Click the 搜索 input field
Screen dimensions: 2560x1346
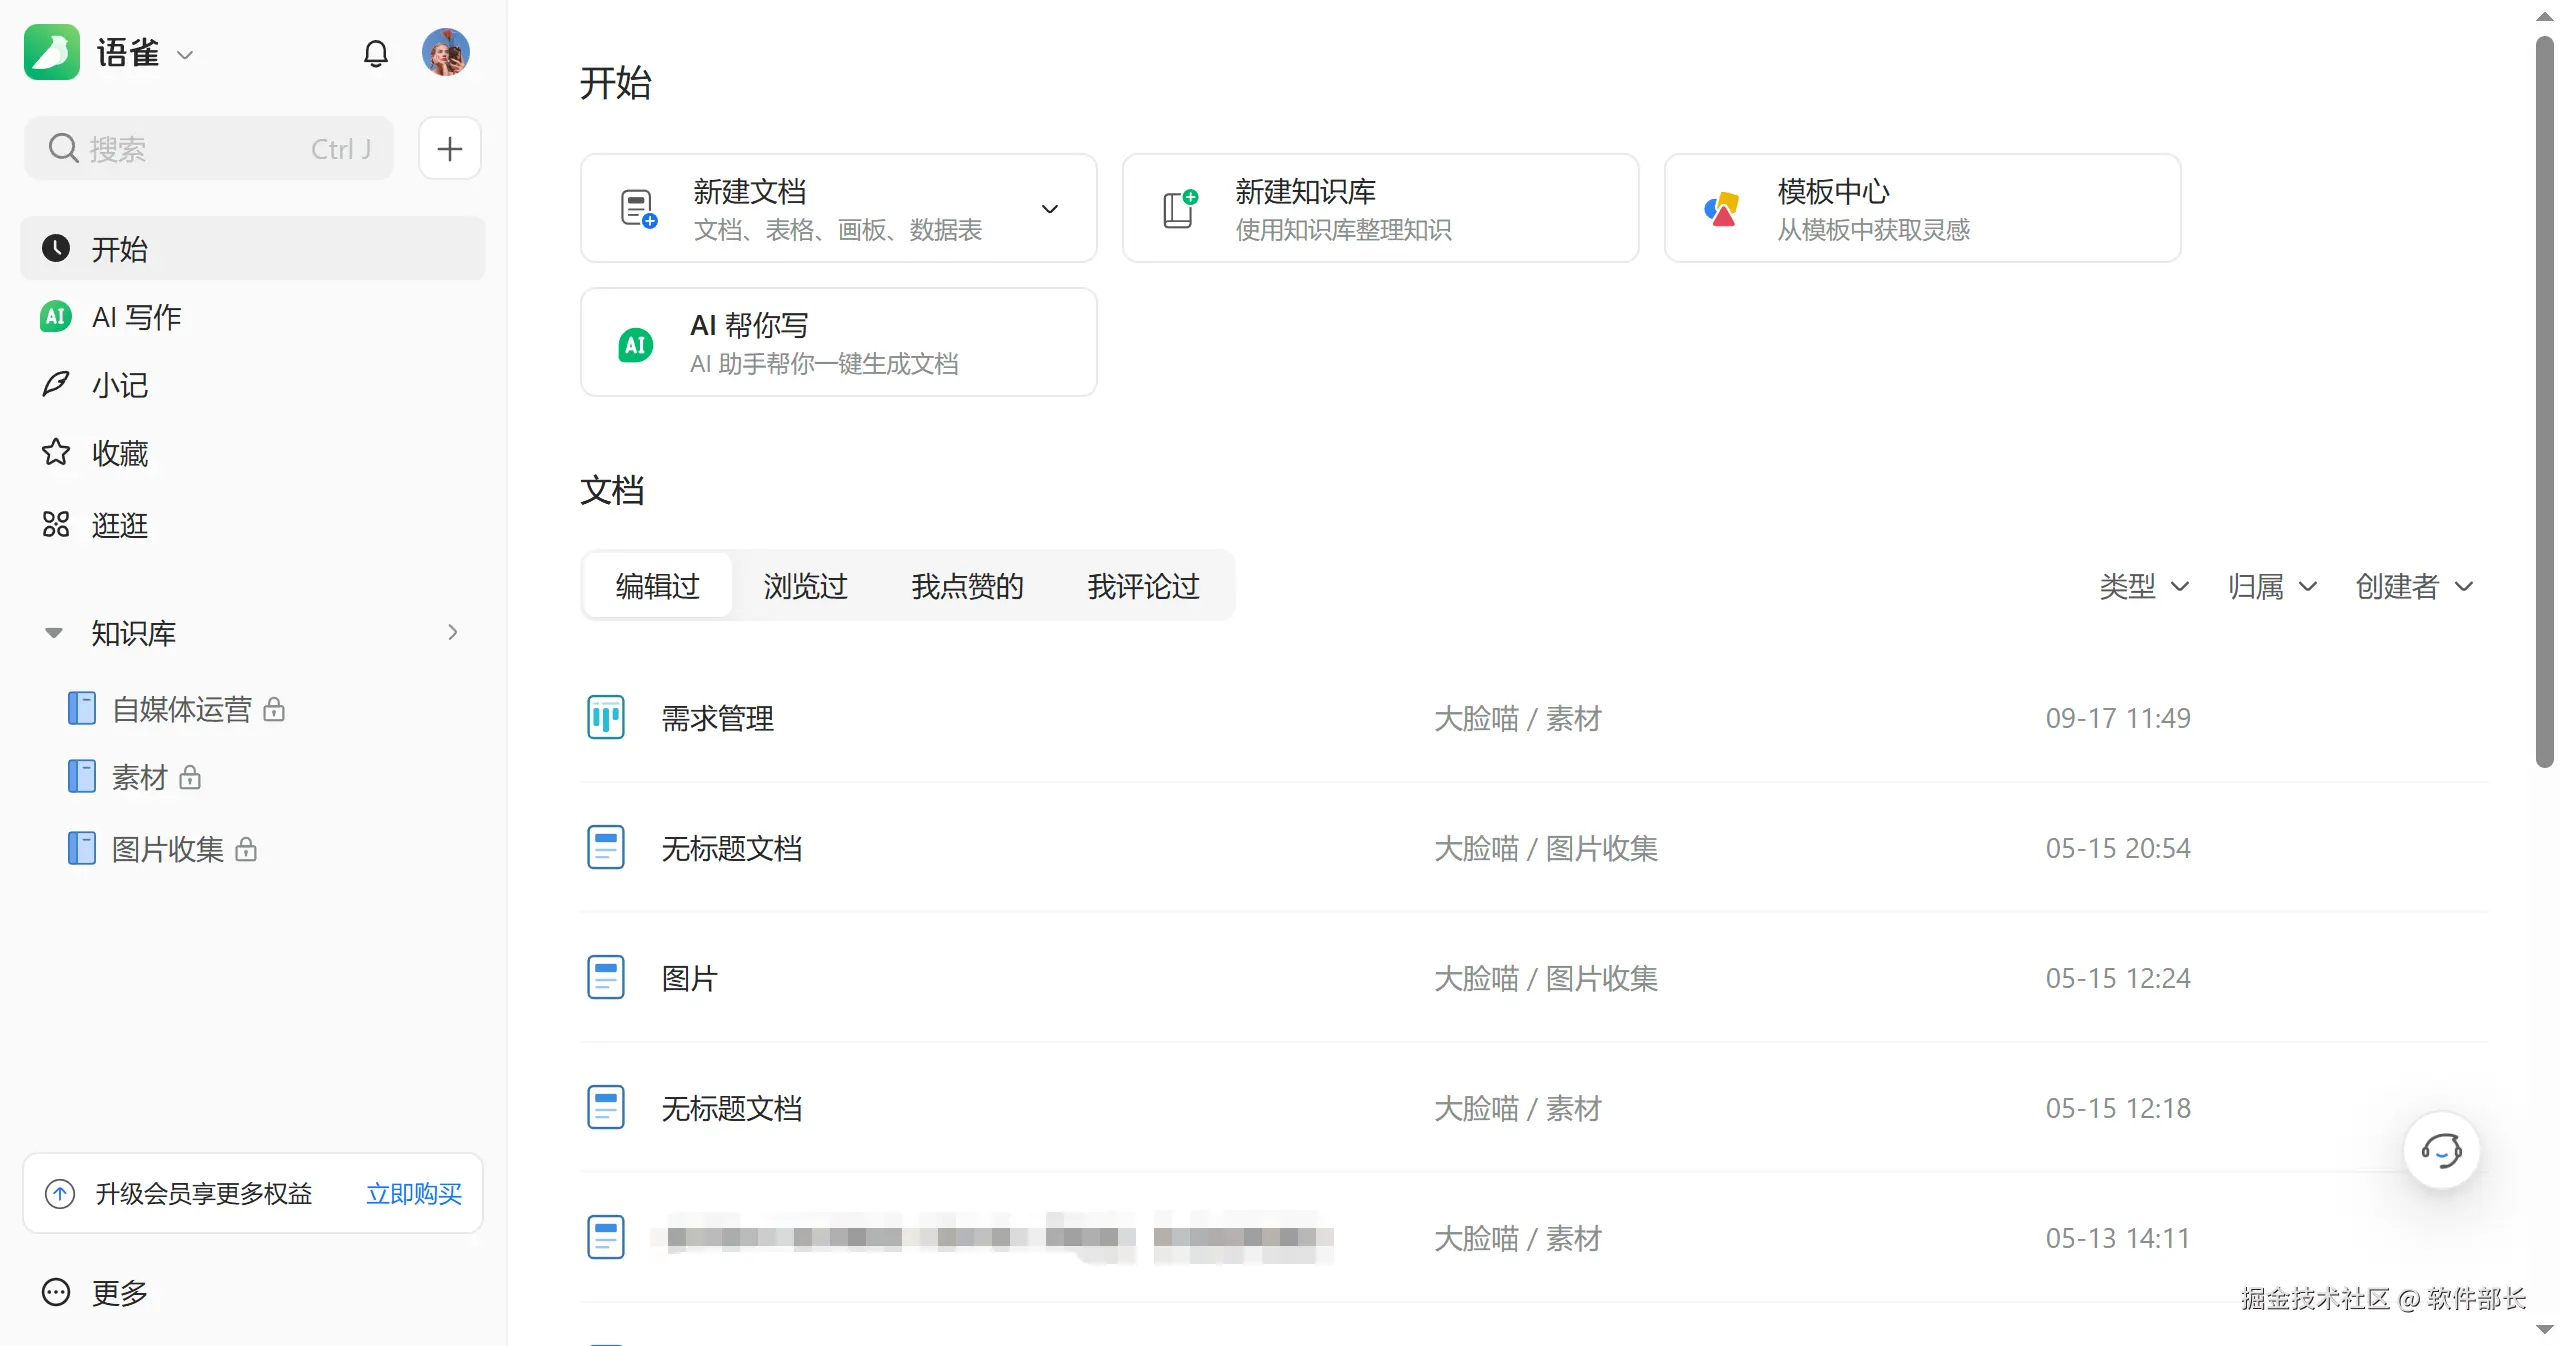[x=208, y=149]
